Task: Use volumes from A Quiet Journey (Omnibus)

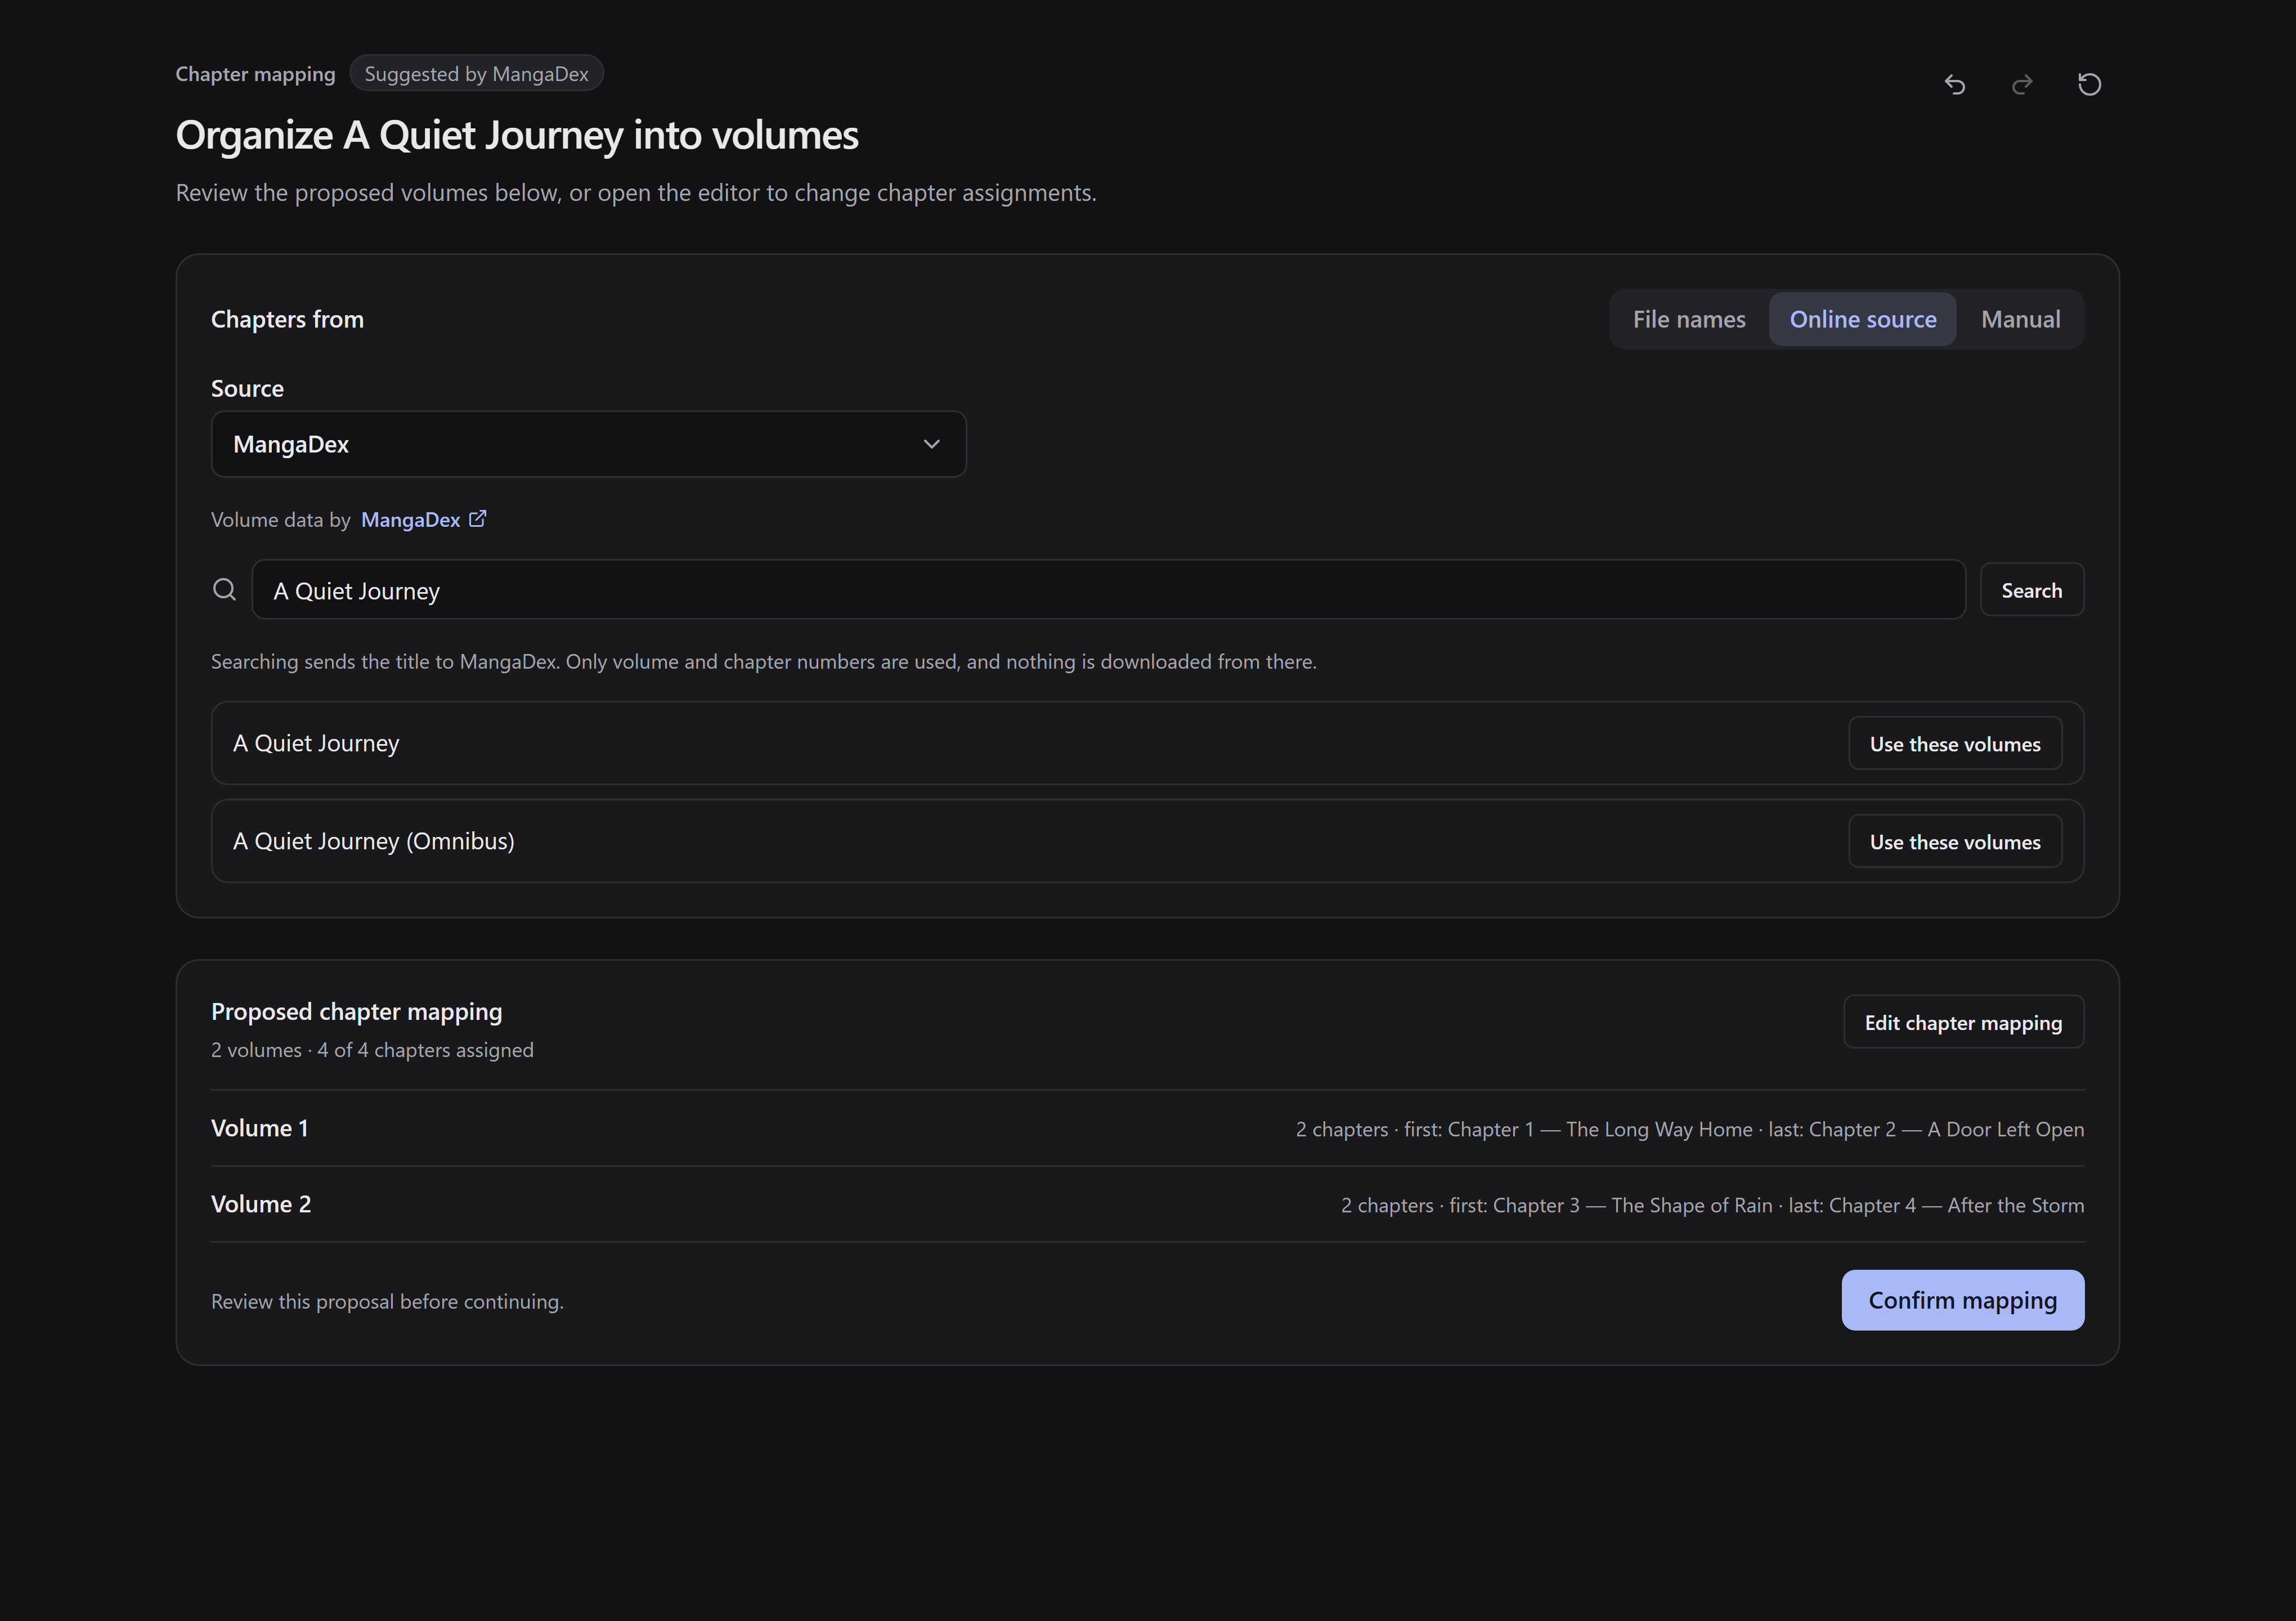Action: pyautogui.click(x=1954, y=841)
